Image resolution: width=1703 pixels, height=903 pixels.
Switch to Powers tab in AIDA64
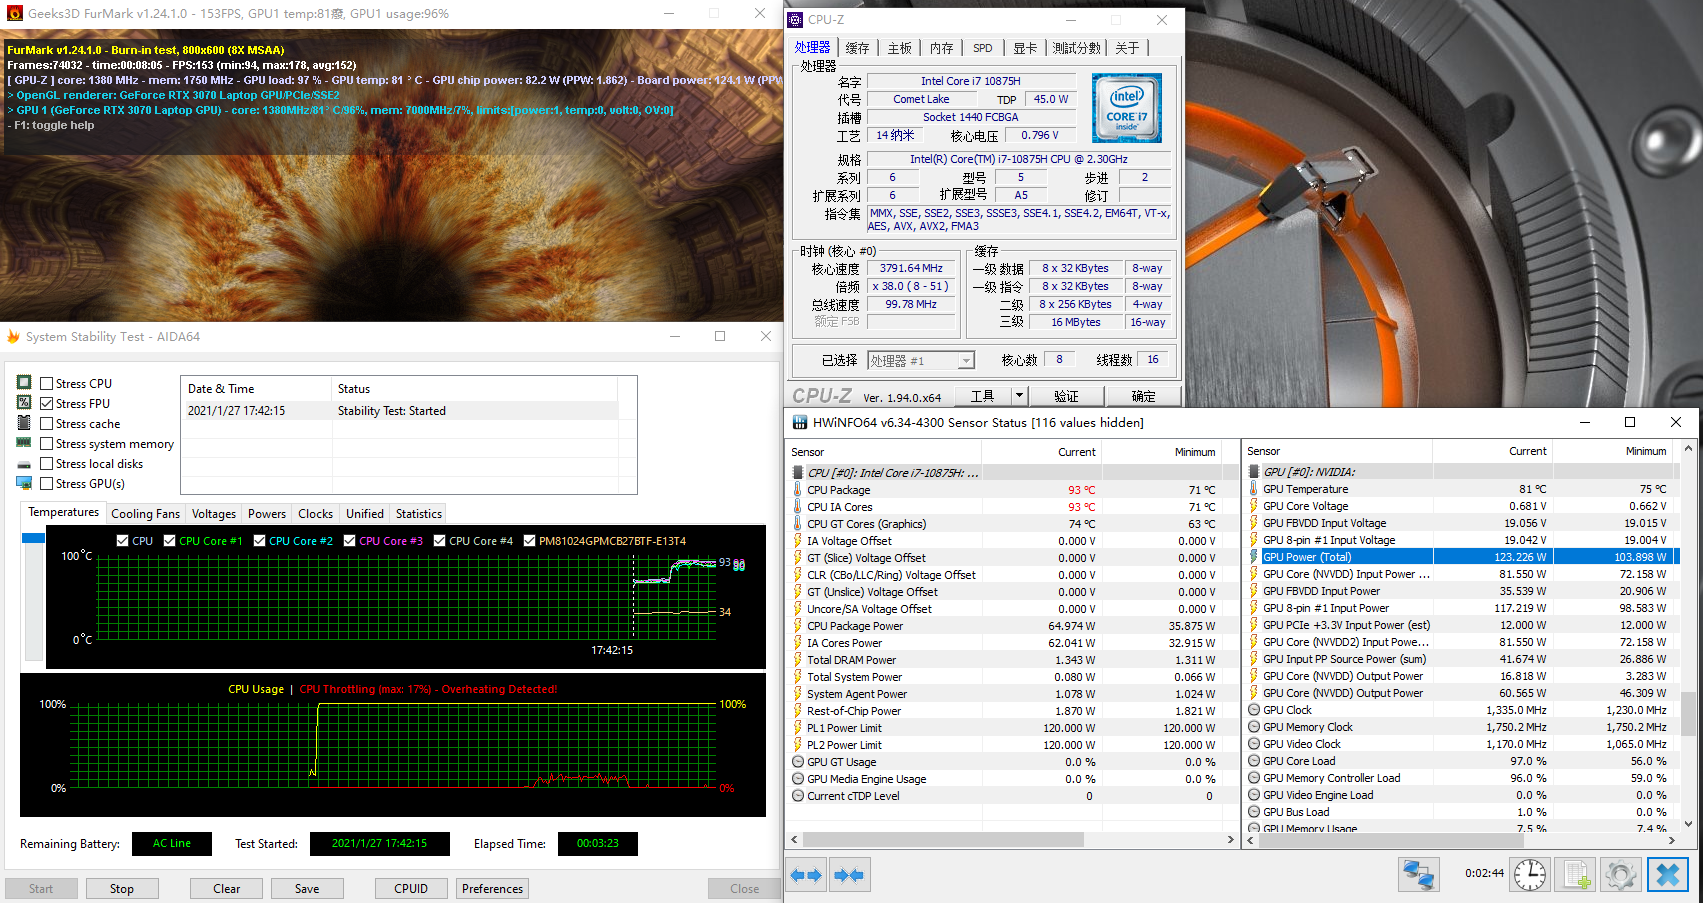[267, 514]
